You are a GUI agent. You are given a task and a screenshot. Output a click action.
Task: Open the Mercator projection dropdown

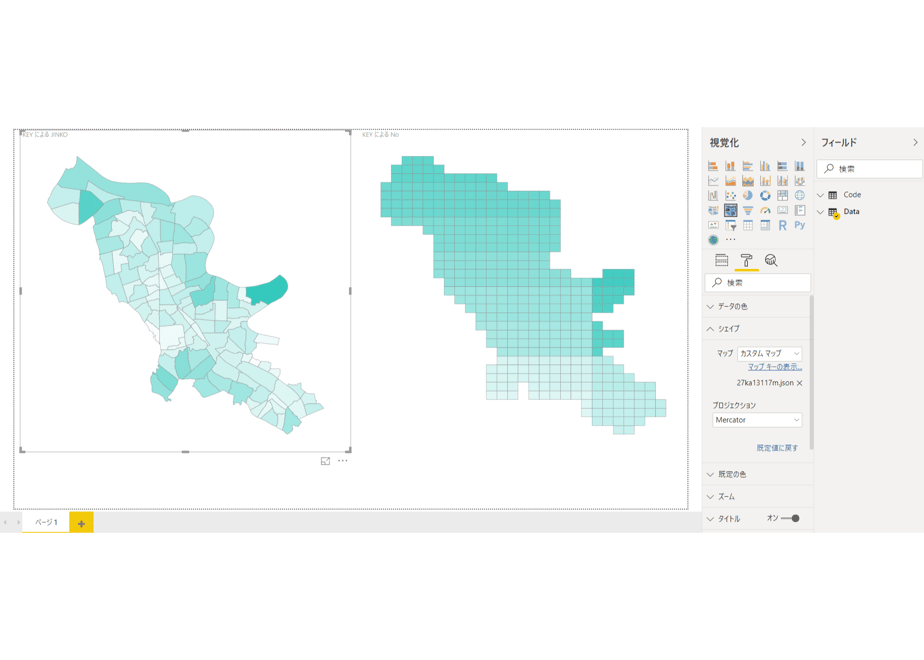click(757, 420)
